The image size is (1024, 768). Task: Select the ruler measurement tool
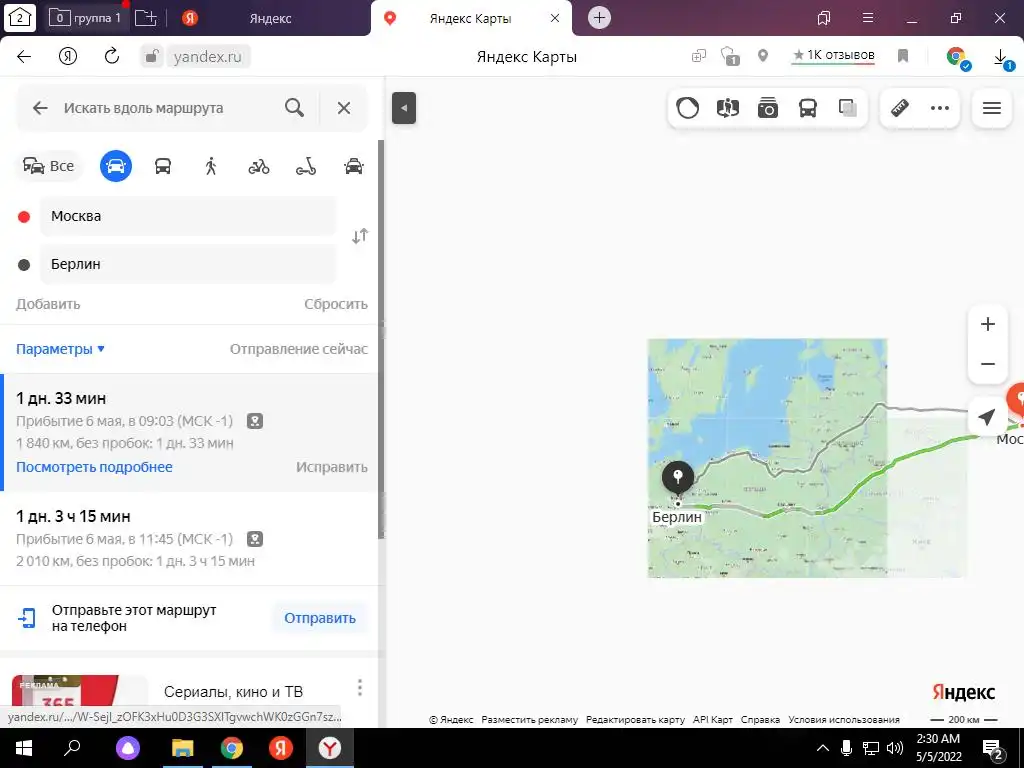(900, 108)
